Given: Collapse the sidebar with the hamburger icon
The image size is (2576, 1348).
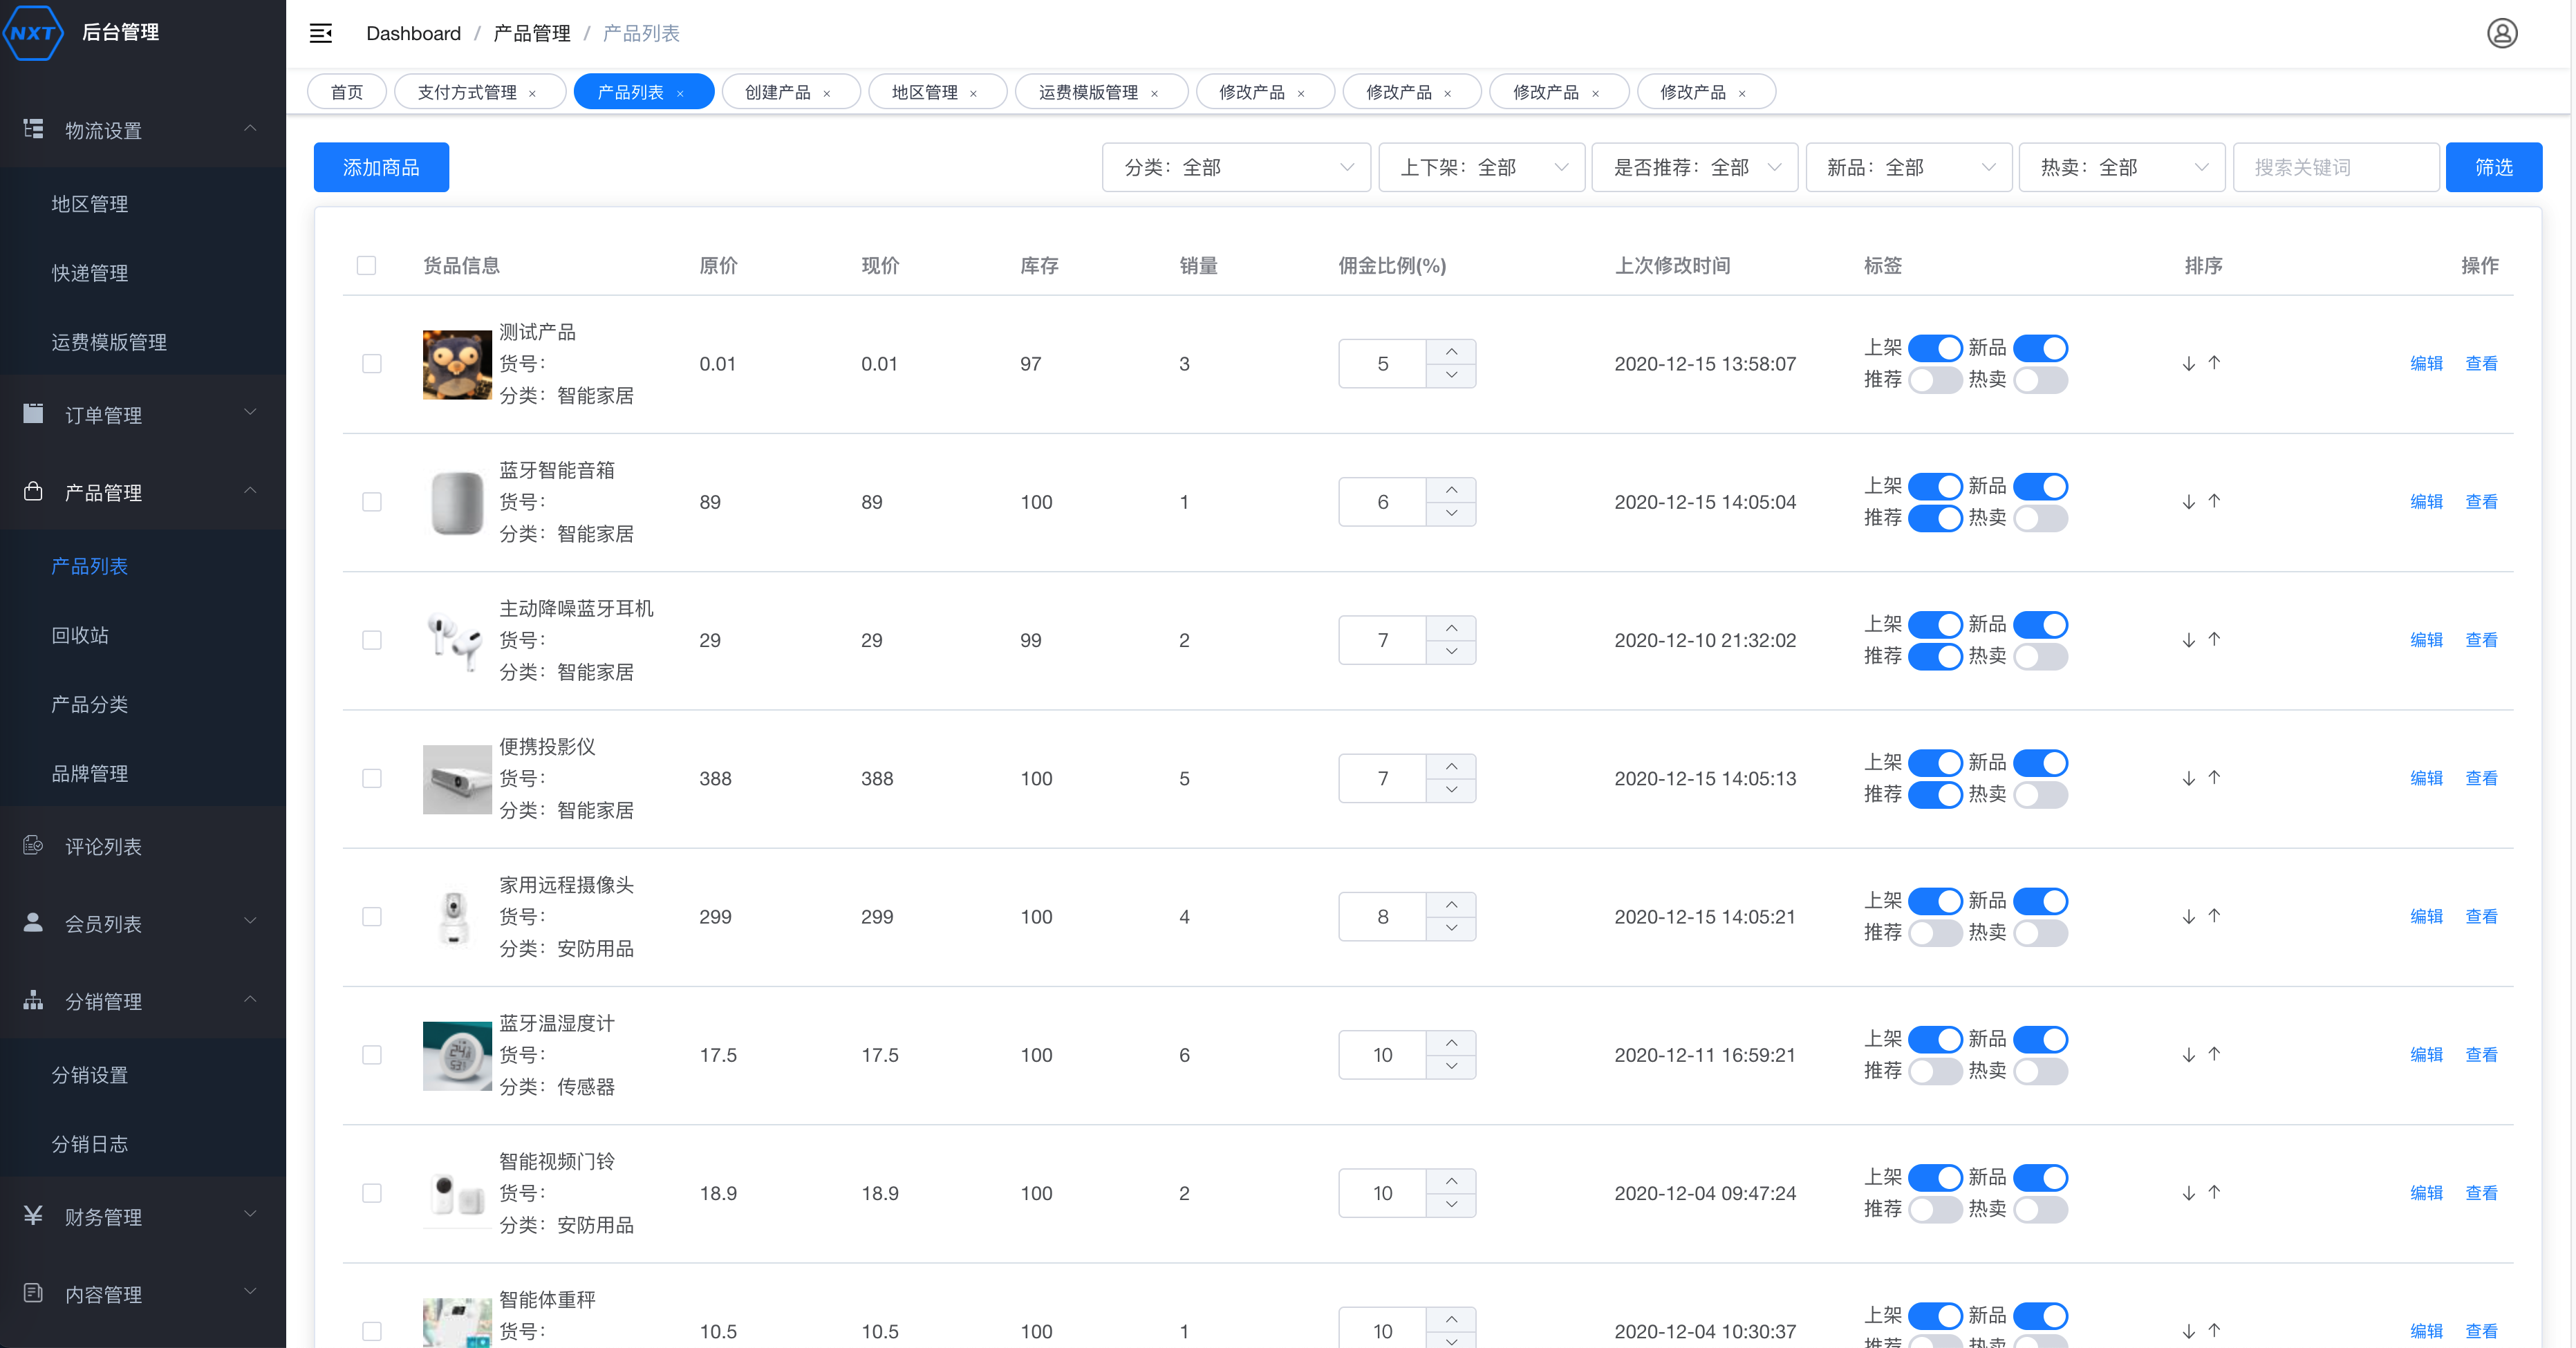Looking at the screenshot, I should coord(321,33).
